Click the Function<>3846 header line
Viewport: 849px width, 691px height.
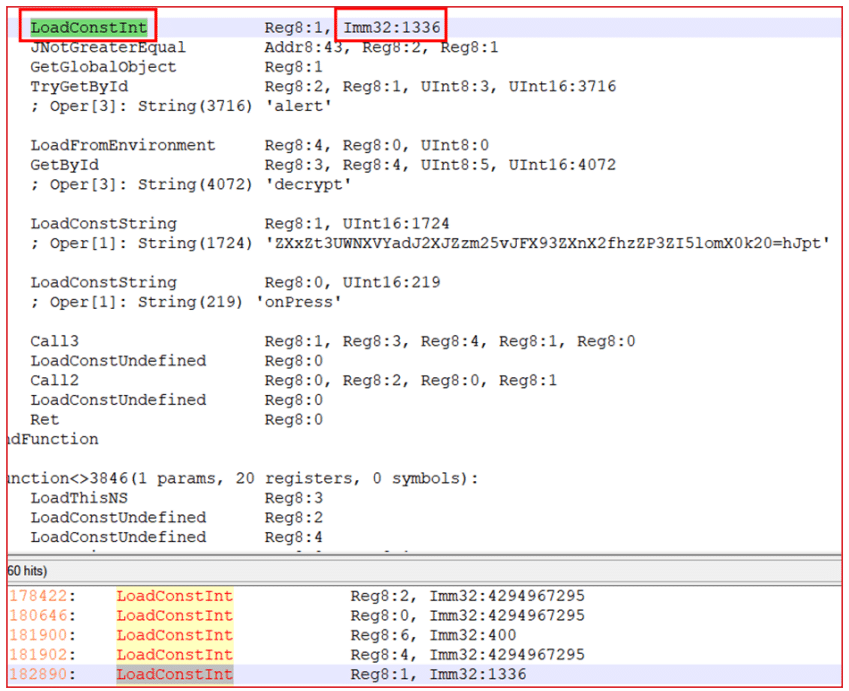pos(243,478)
